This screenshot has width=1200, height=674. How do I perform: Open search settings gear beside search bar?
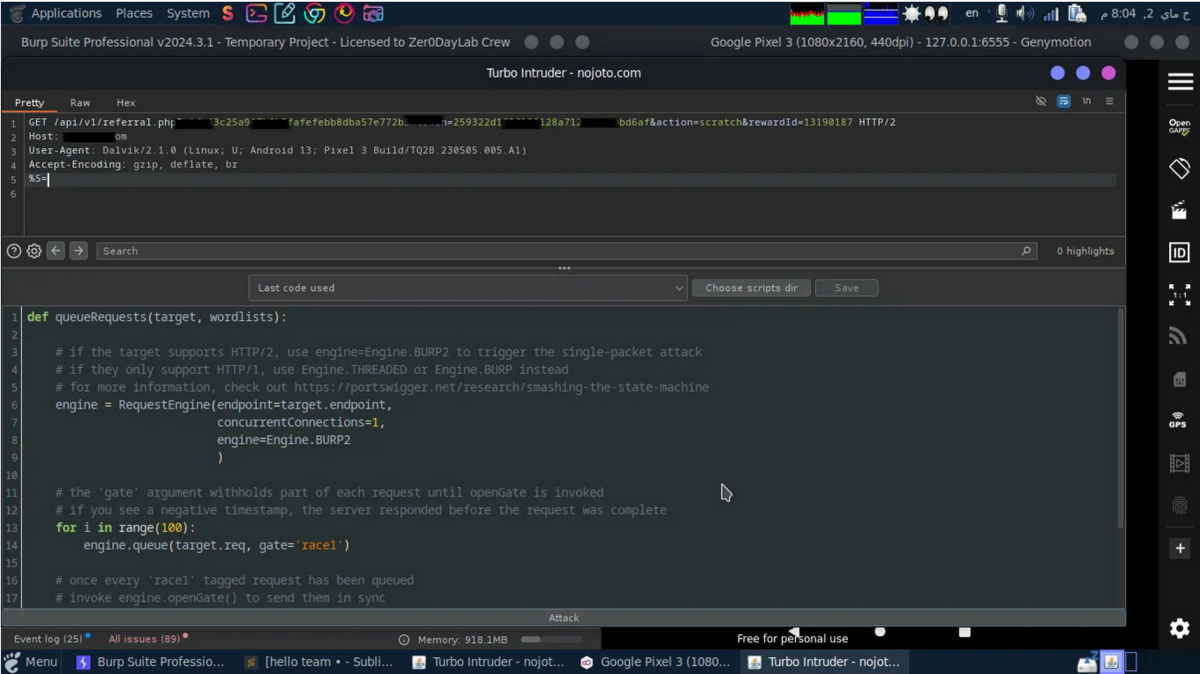tap(34, 251)
